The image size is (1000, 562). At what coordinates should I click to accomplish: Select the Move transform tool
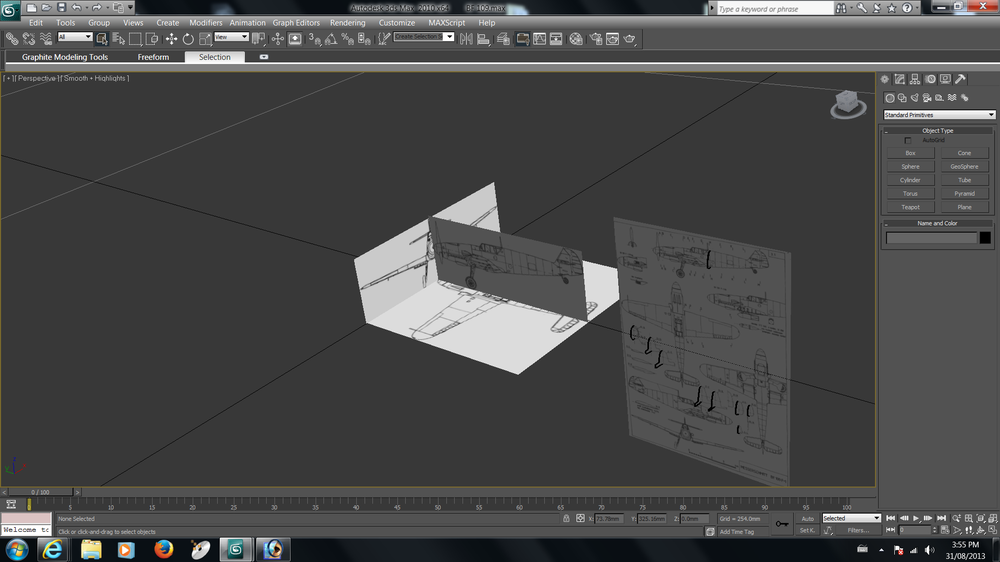pos(171,39)
